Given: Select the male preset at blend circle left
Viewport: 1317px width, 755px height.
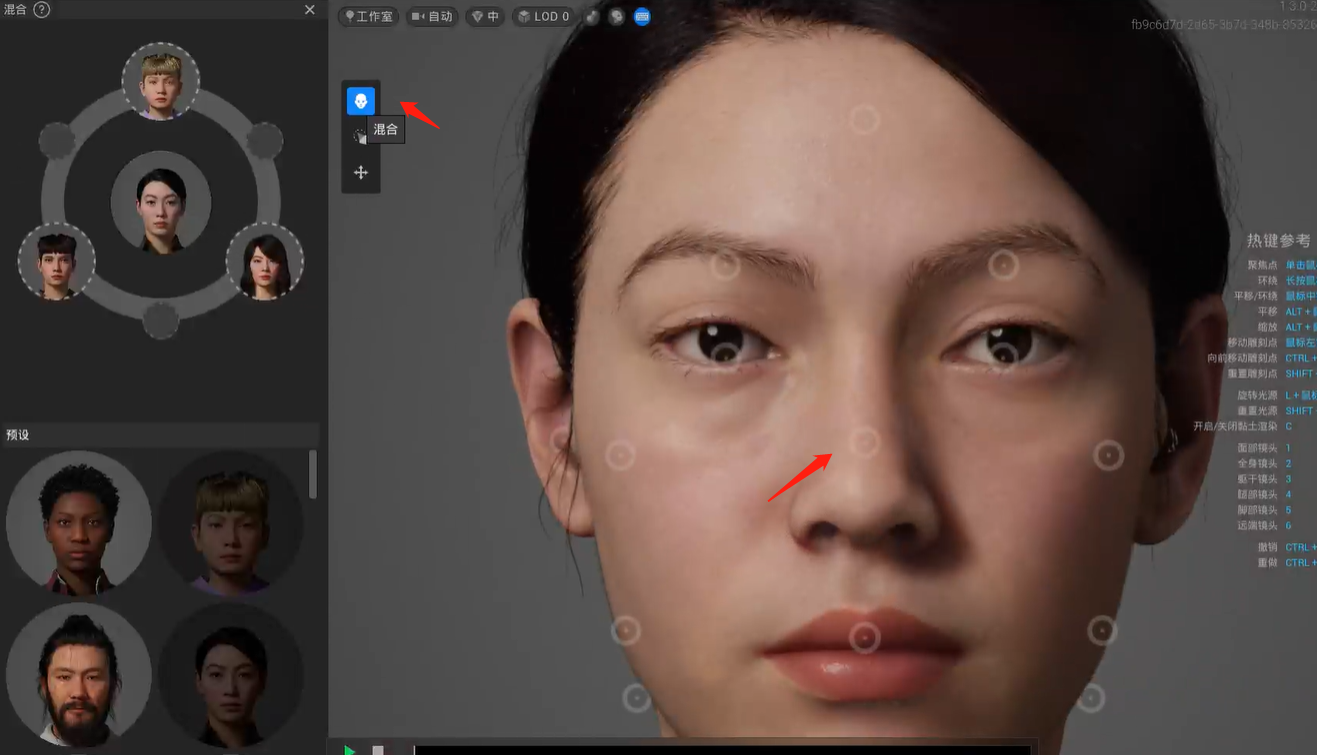Looking at the screenshot, I should pyautogui.click(x=57, y=262).
